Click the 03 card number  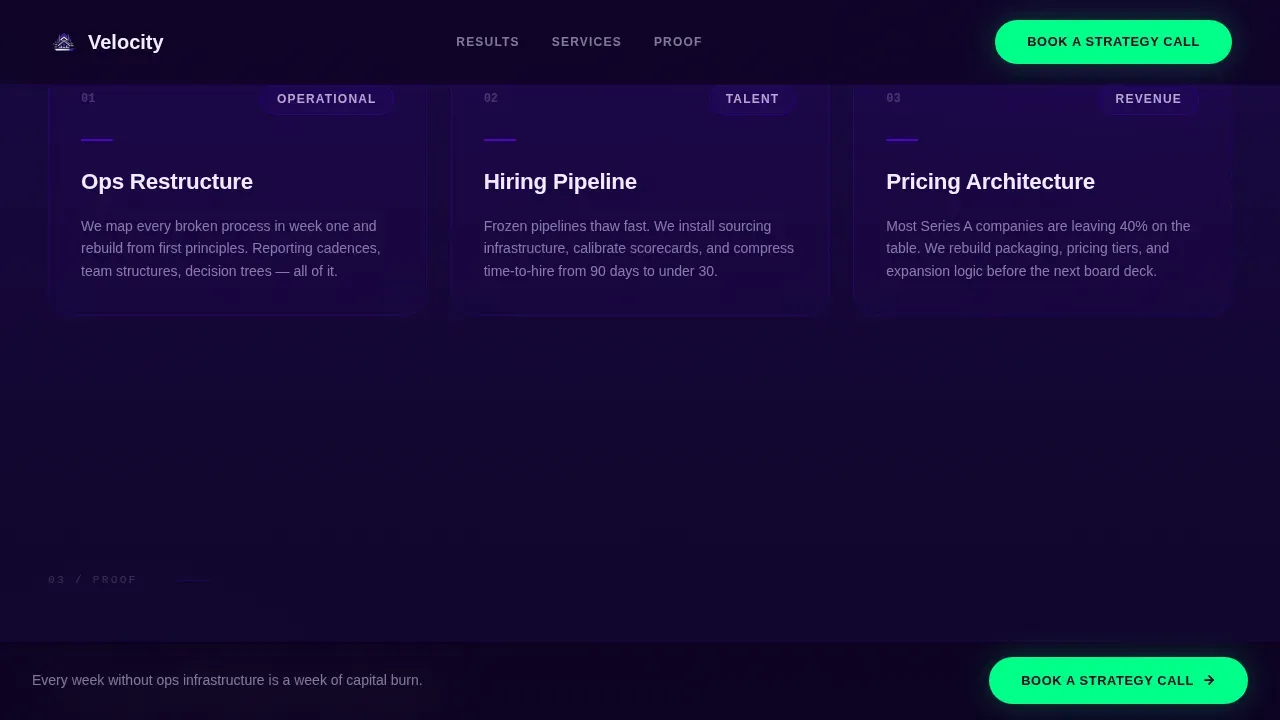pyautogui.click(x=893, y=98)
